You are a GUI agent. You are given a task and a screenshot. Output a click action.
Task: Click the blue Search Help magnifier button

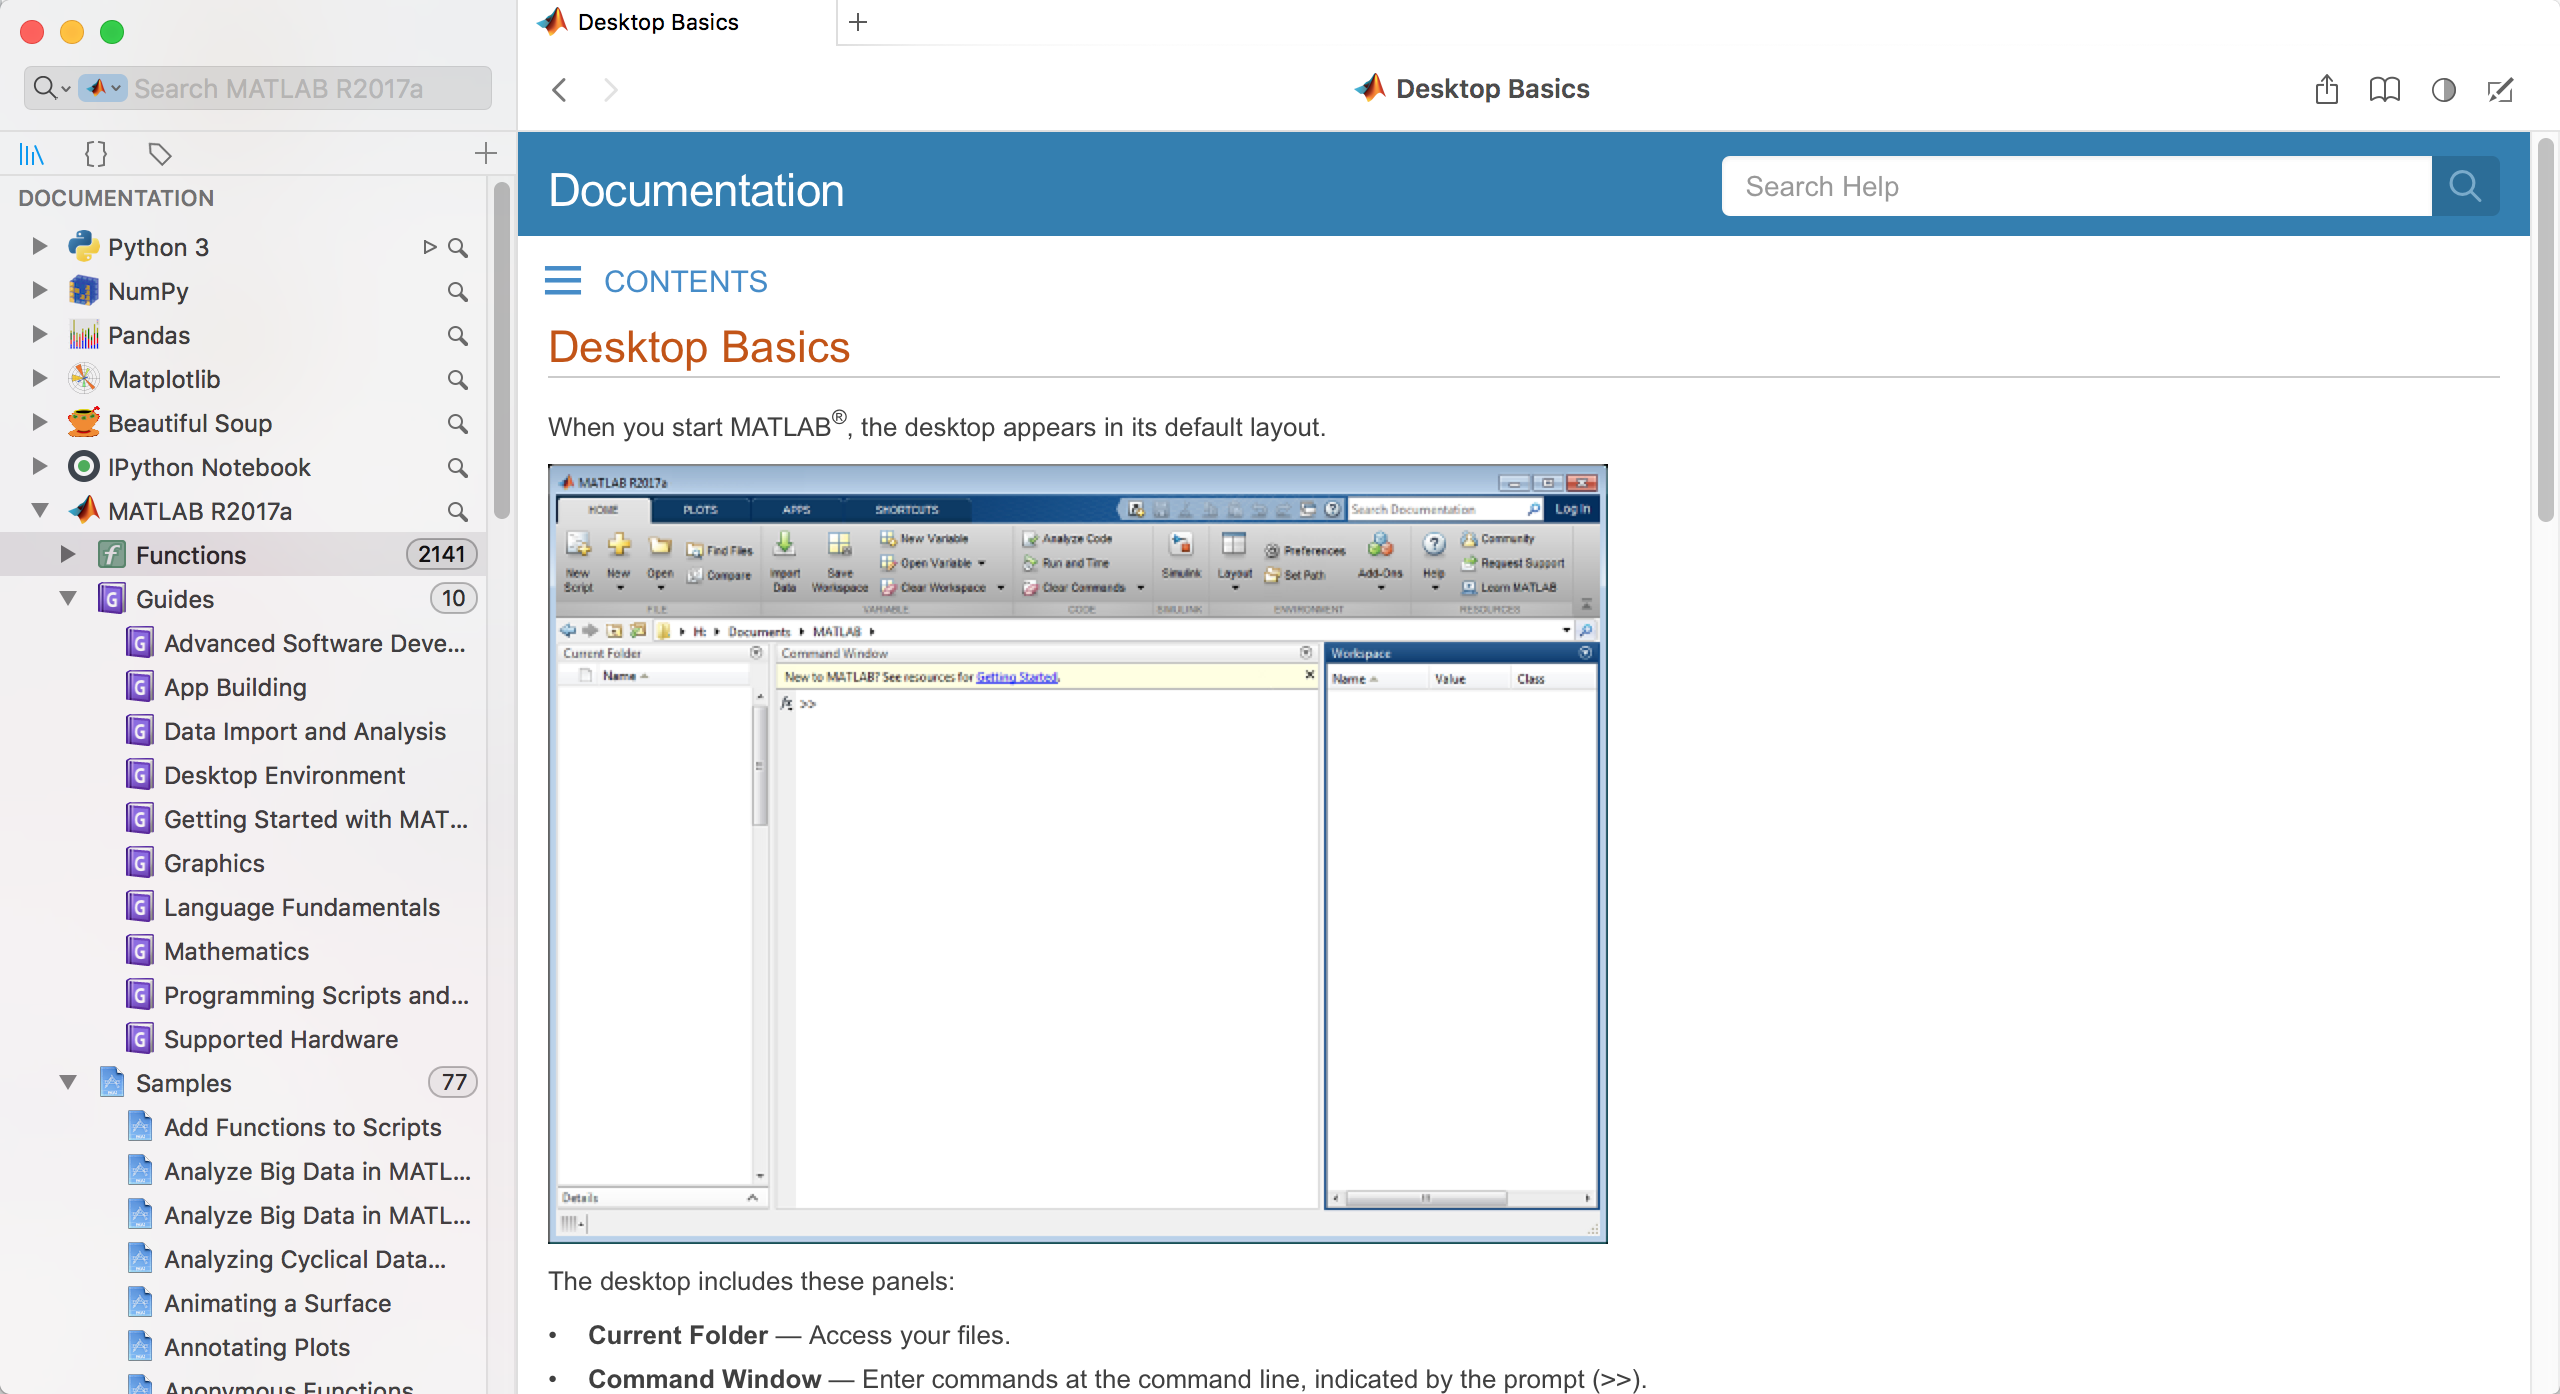[2465, 186]
